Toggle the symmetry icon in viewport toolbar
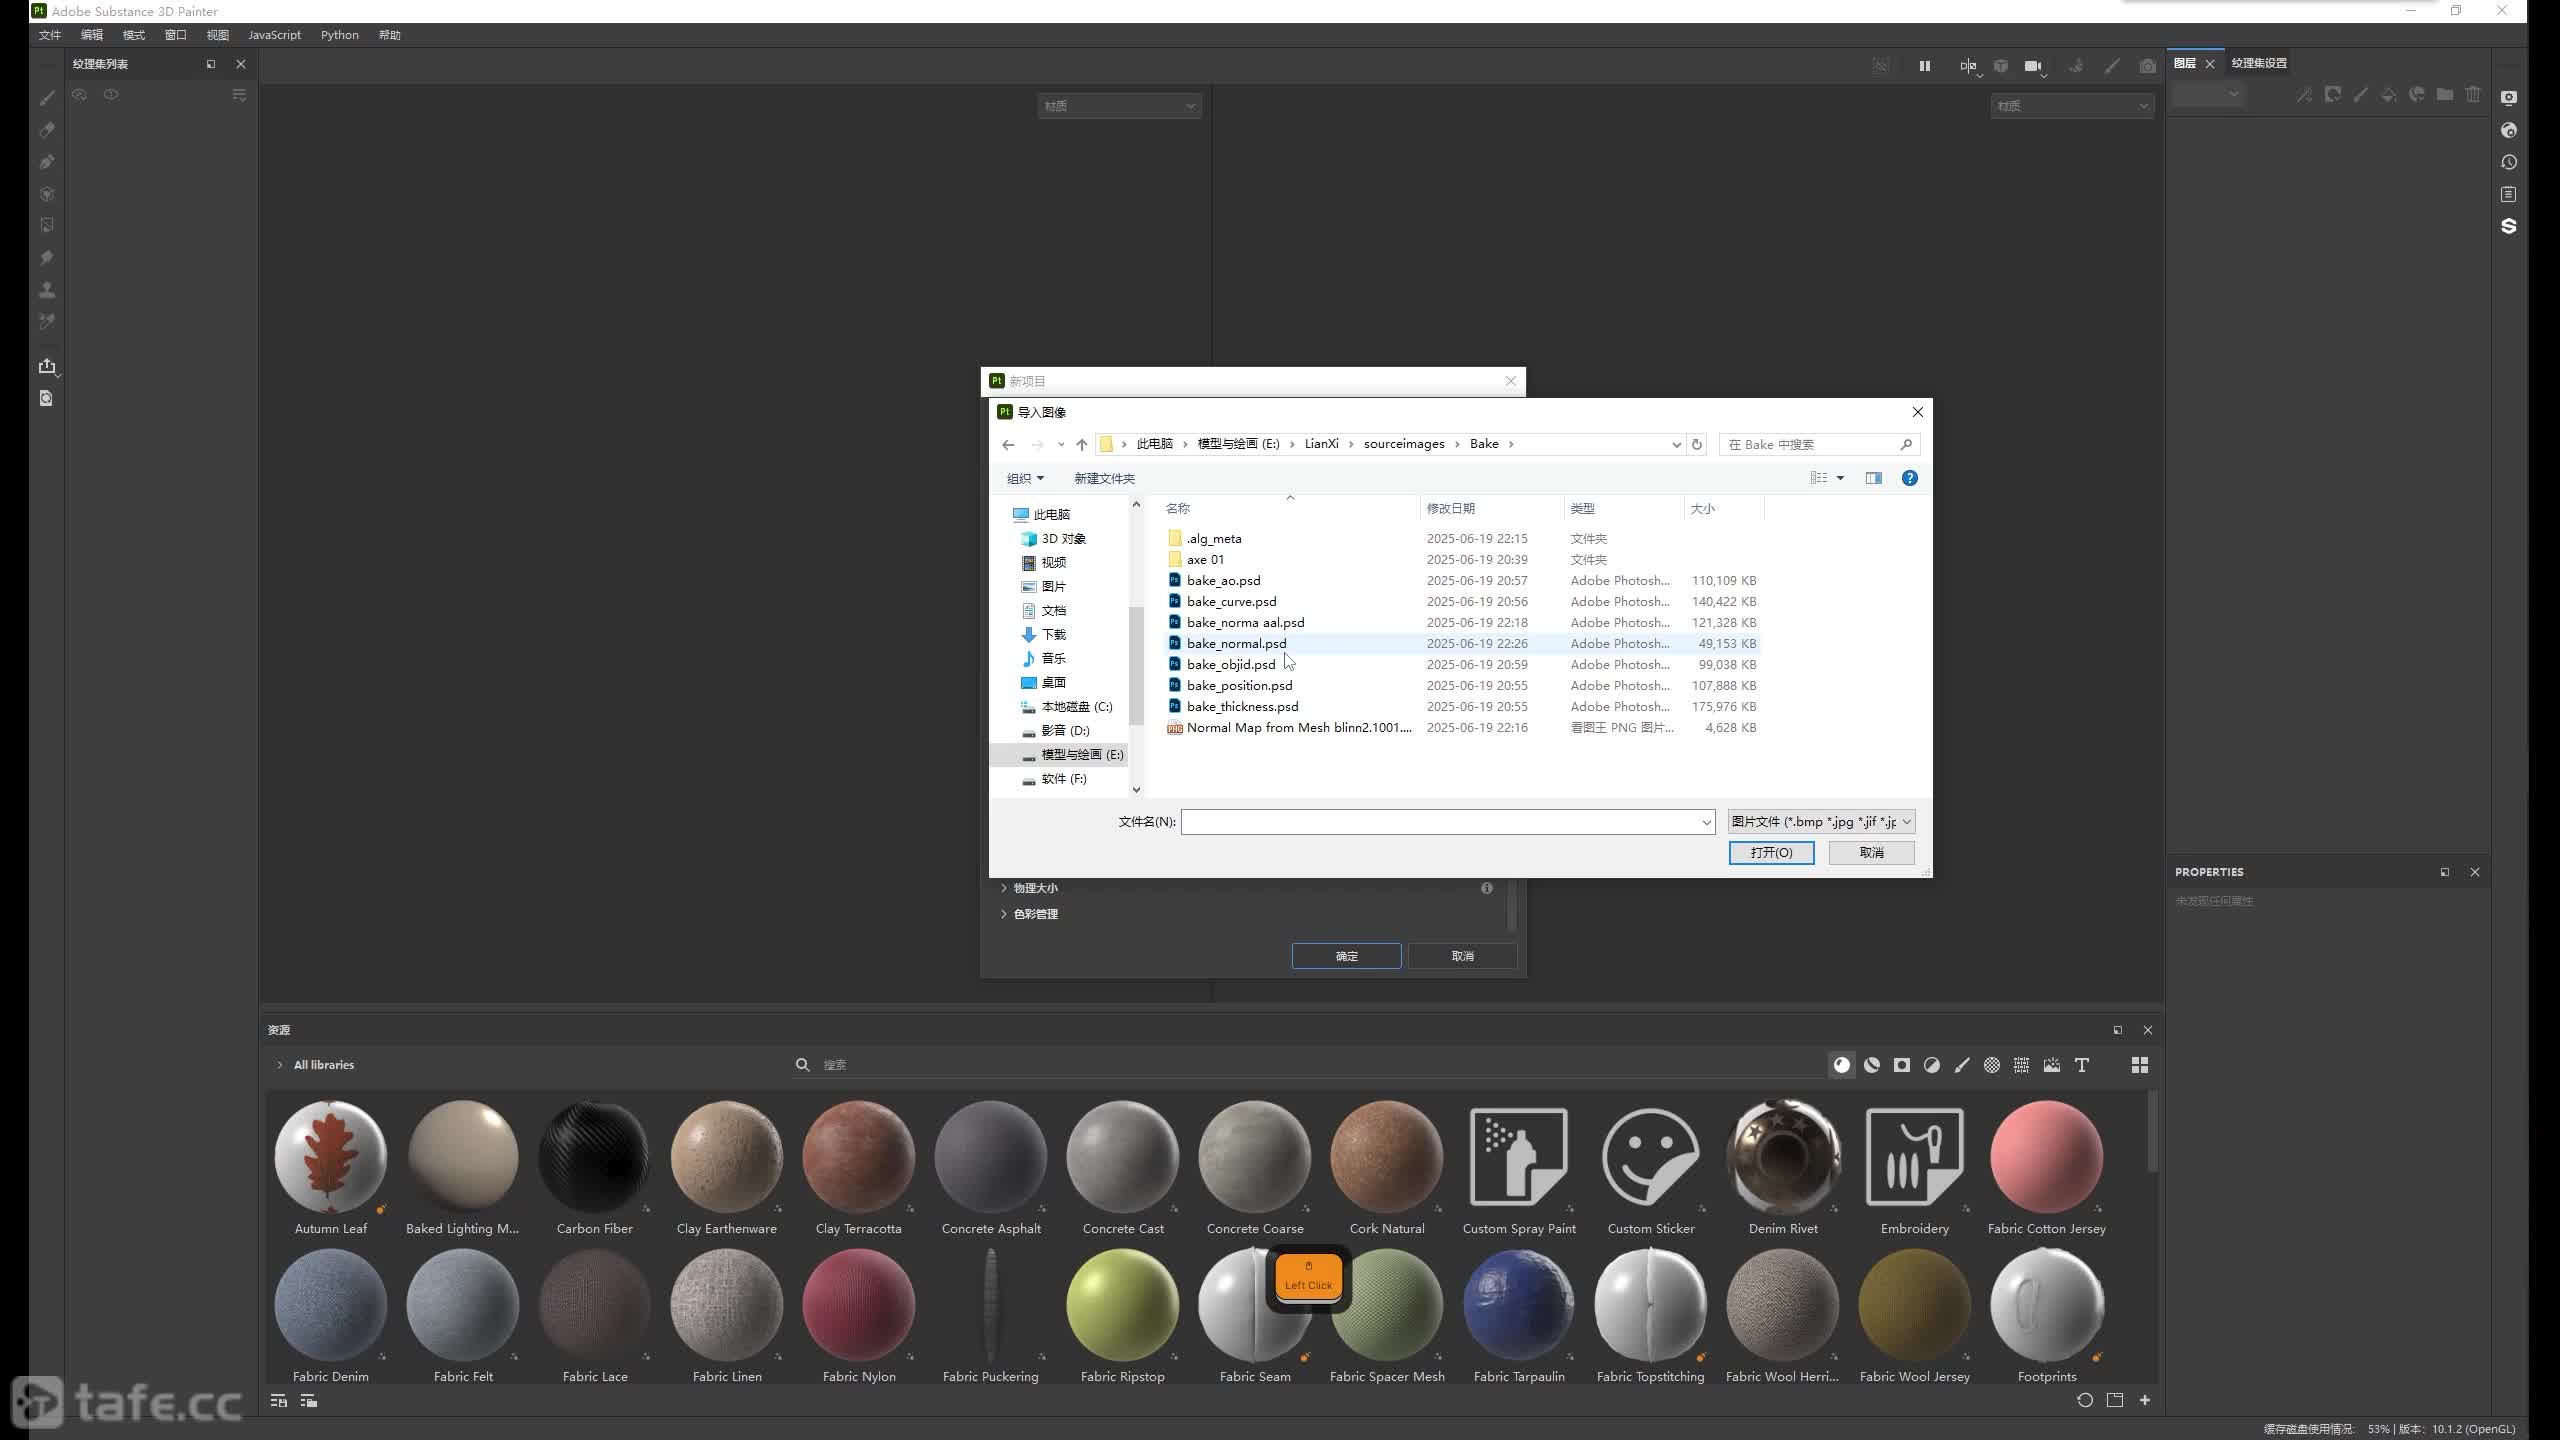Viewport: 2560px width, 1440px height. pos(1968,66)
